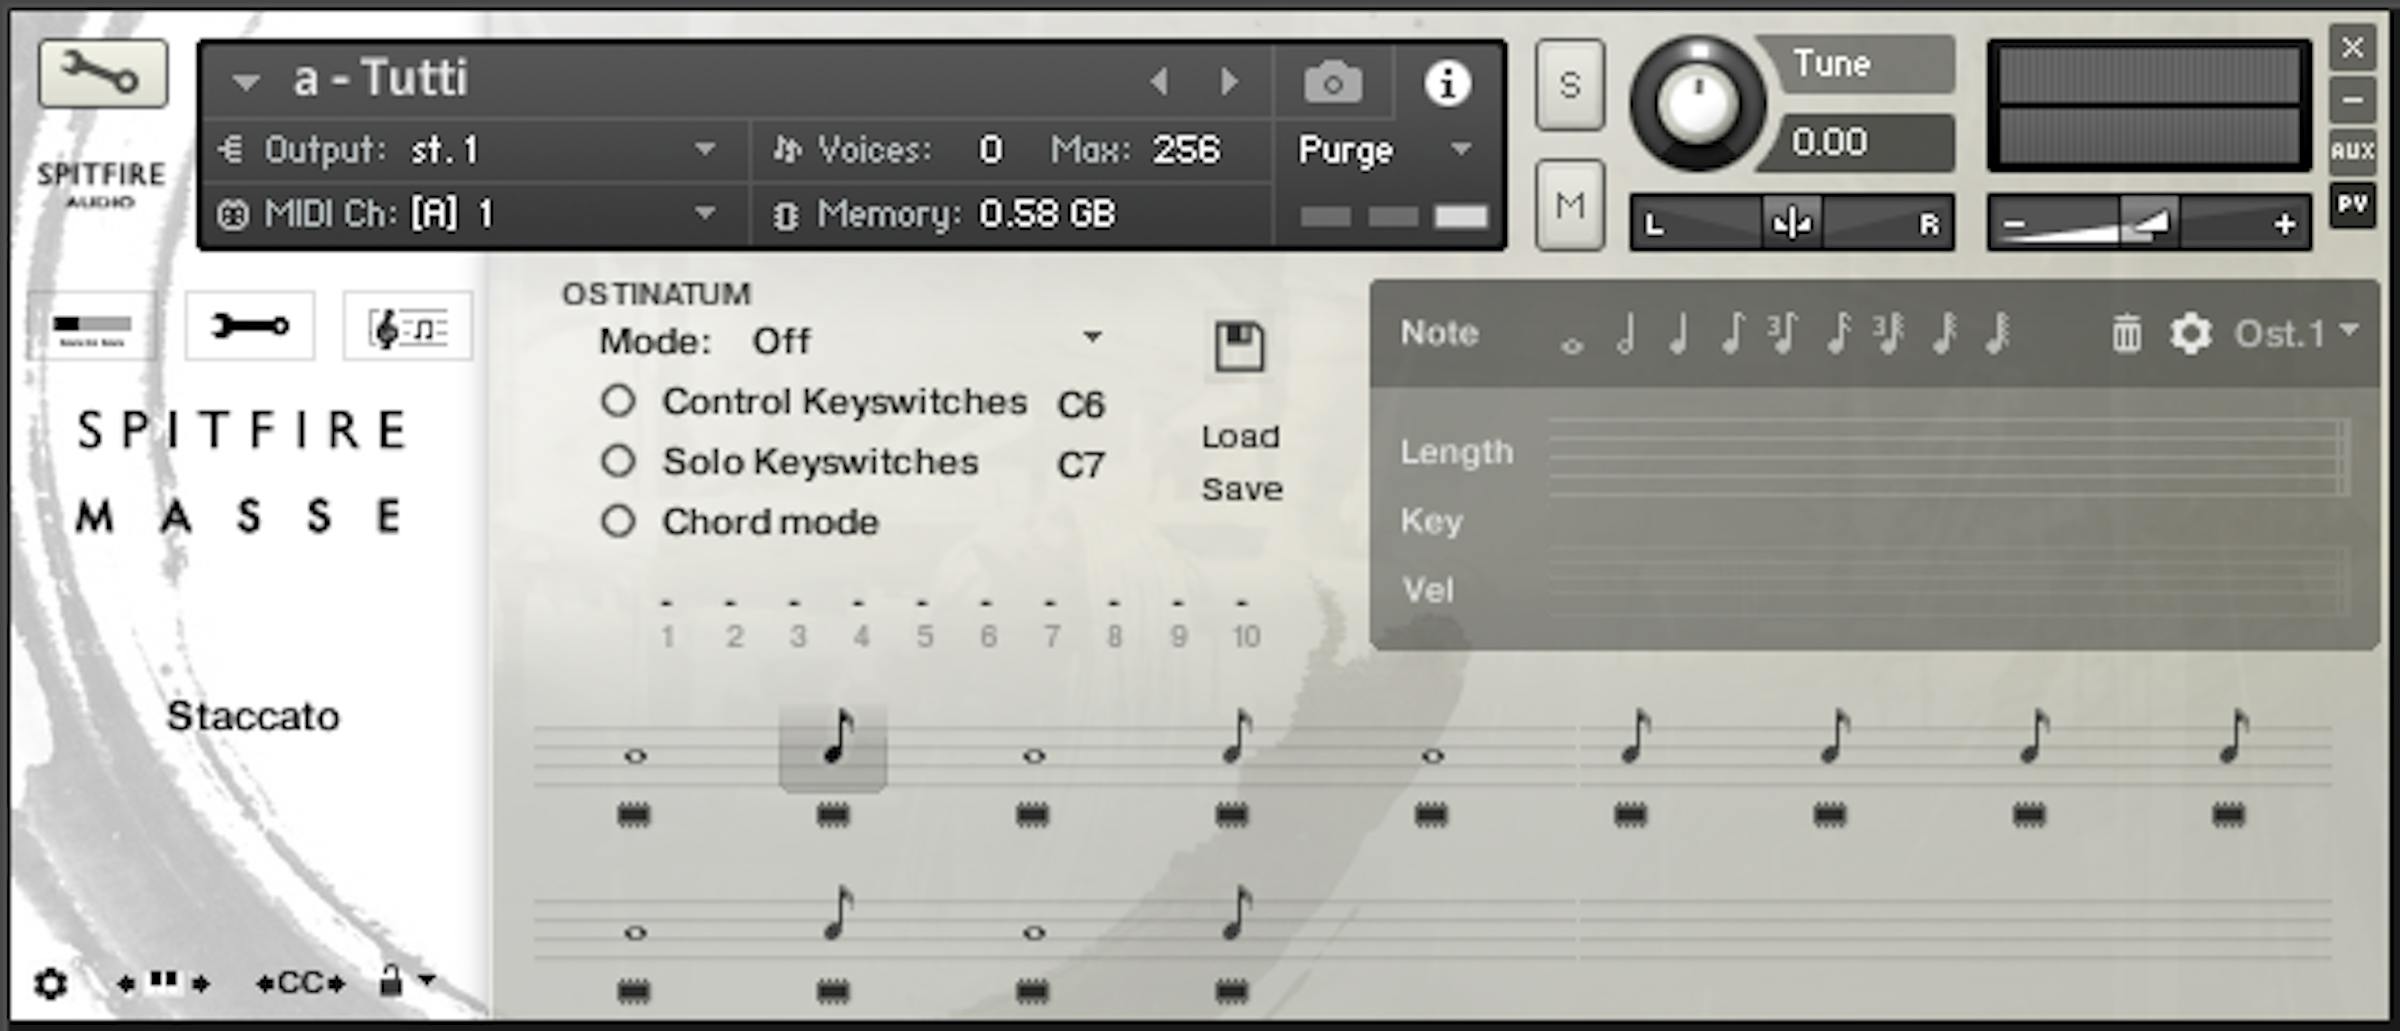Enable Control Keyswitches option
Screen dimensions: 2400x1031
pyautogui.click(x=618, y=401)
